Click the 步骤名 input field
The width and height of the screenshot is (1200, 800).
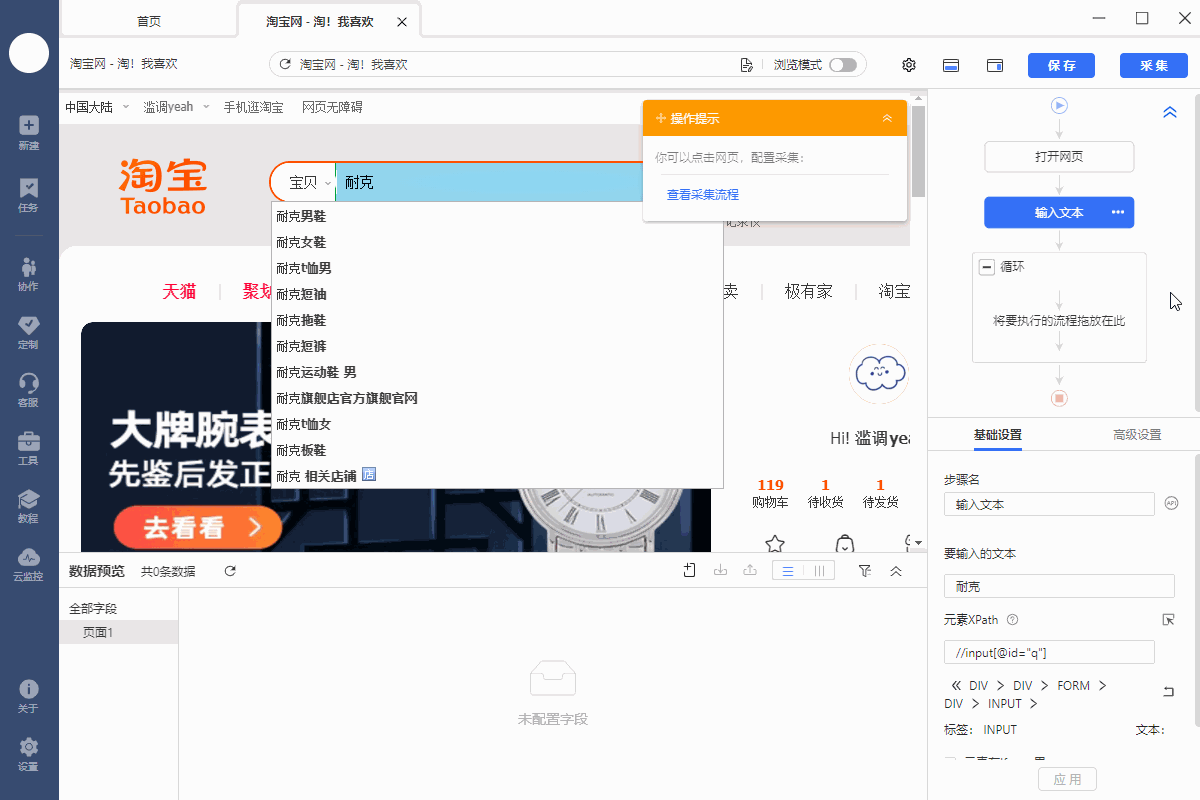1049,504
